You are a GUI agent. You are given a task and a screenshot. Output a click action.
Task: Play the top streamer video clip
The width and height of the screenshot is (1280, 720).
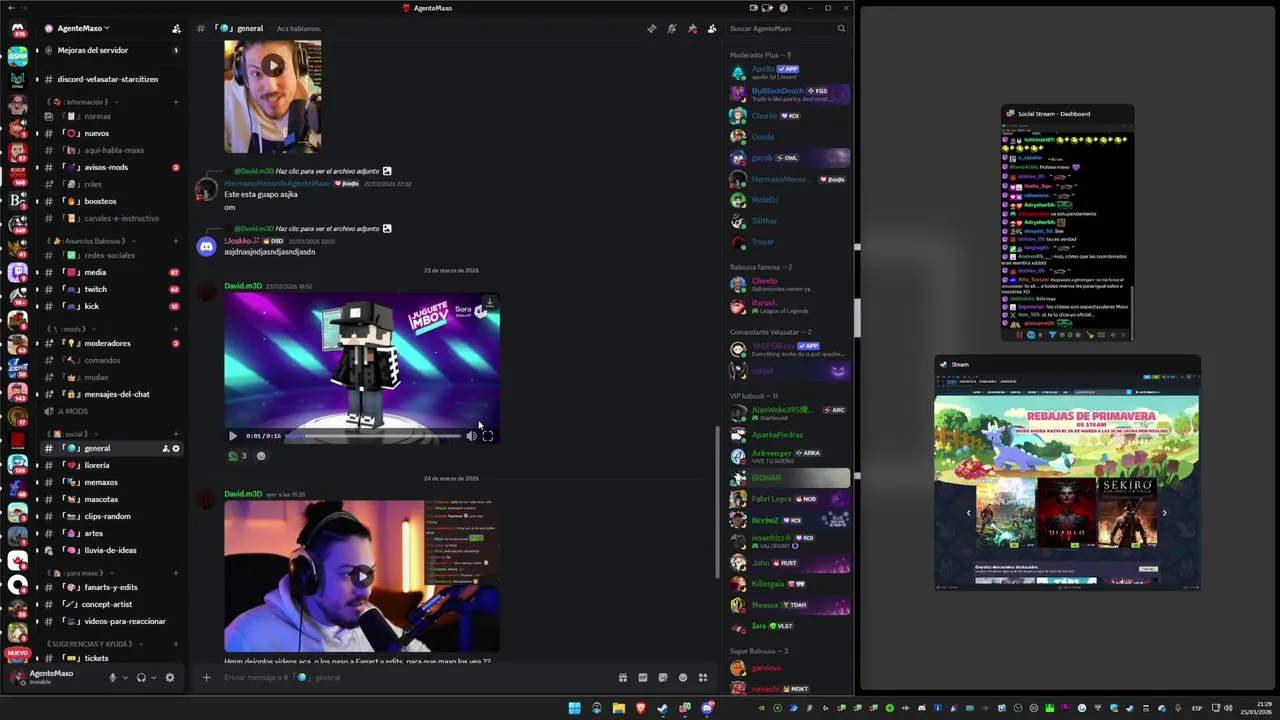point(273,67)
